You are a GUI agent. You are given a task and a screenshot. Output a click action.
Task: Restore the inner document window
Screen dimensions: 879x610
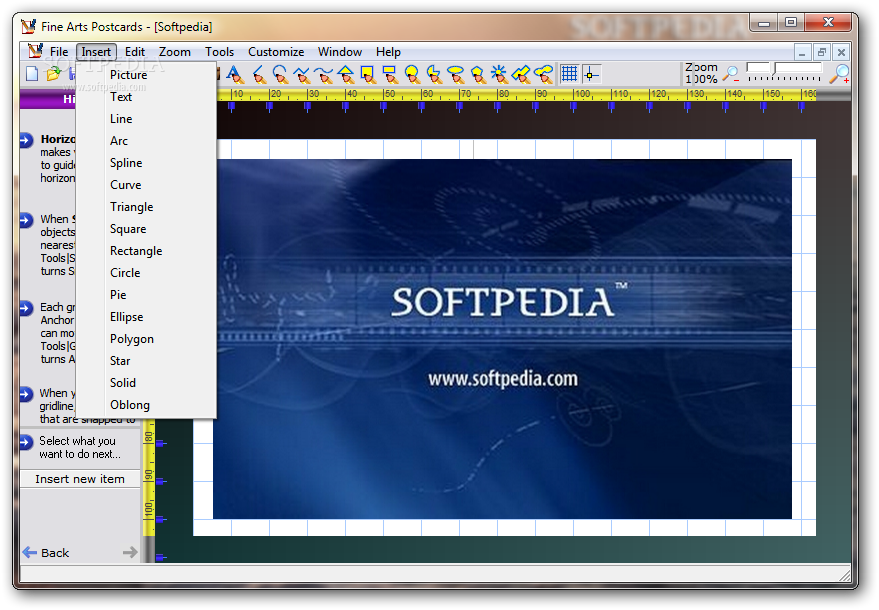click(x=821, y=52)
